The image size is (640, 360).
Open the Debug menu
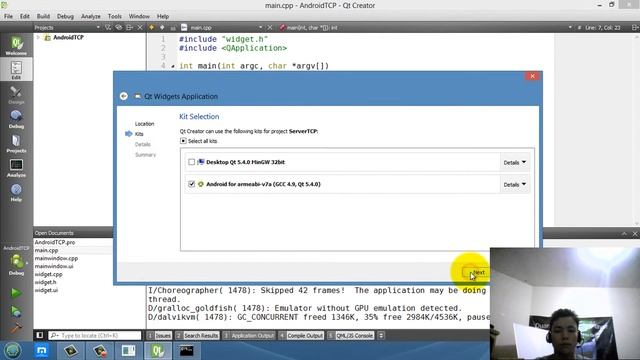tap(65, 16)
